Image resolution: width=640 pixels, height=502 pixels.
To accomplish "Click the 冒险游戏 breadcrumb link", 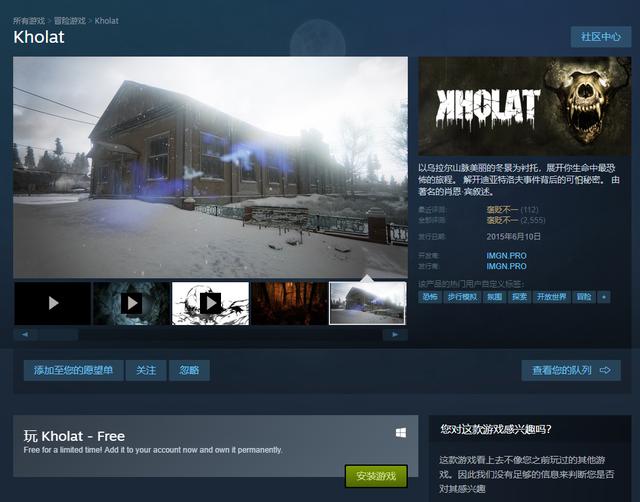I will 70,21.
